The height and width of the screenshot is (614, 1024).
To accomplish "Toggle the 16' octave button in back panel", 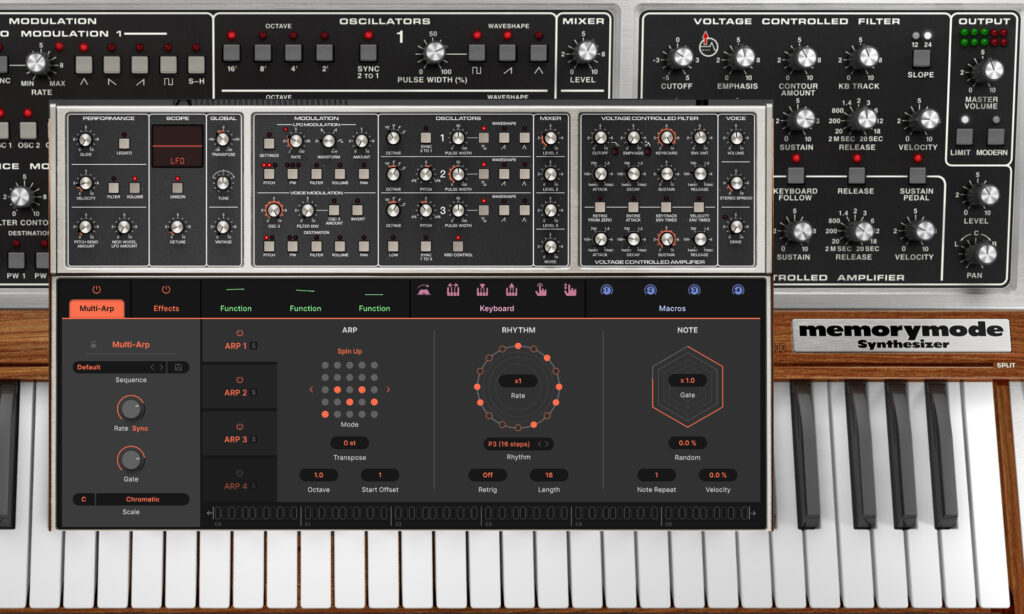I will coord(232,52).
